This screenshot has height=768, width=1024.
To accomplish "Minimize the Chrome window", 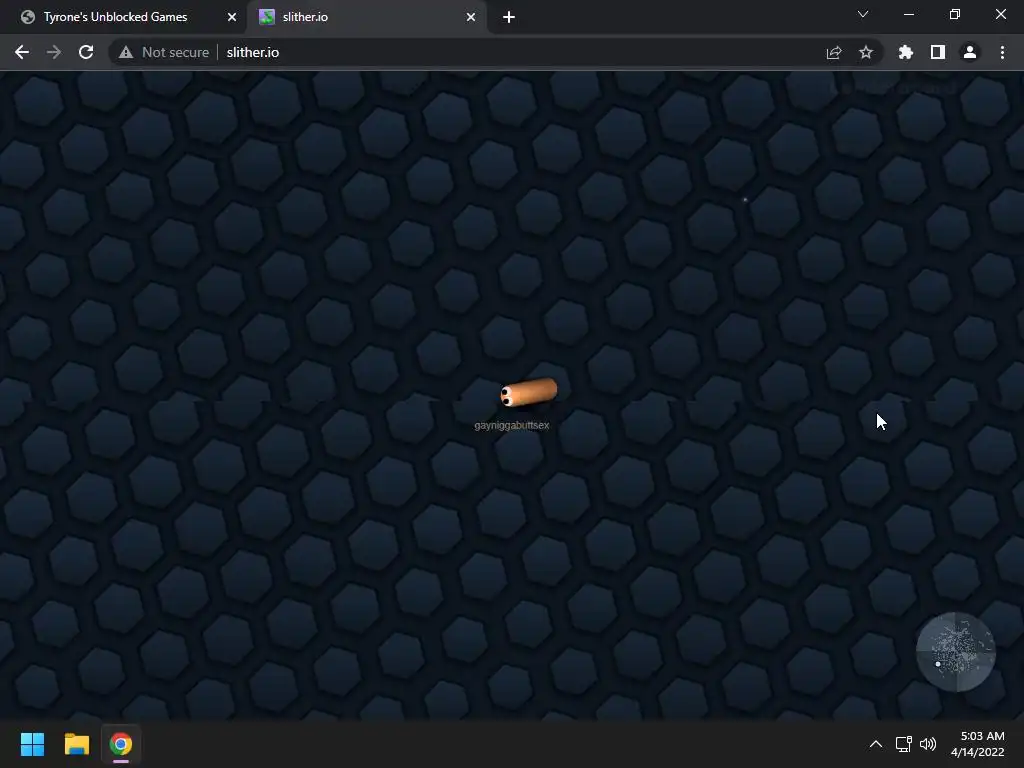I will click(908, 14).
